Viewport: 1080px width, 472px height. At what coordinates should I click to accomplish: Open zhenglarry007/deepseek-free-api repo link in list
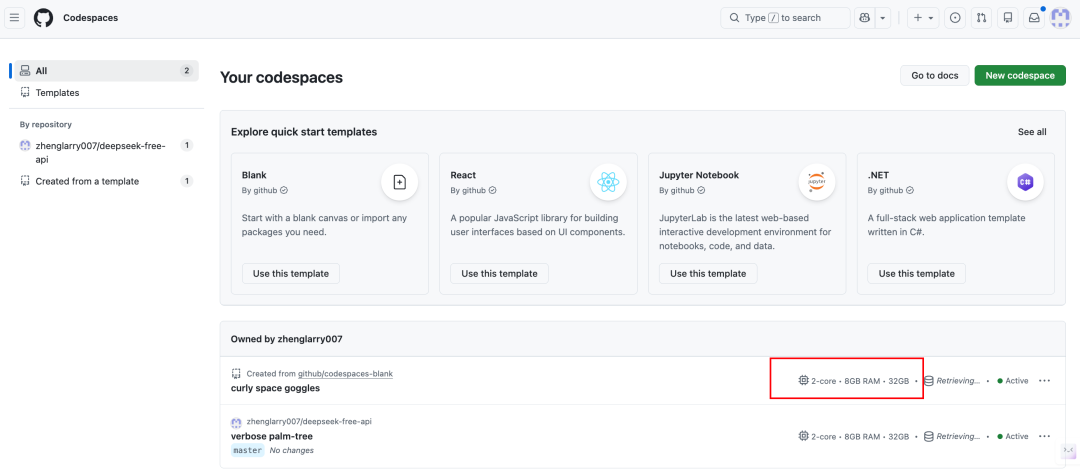[x=309, y=421]
